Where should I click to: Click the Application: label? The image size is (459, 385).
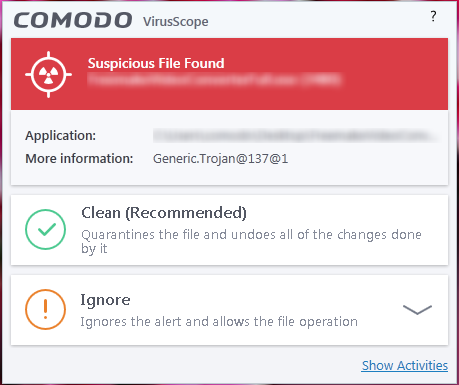pyautogui.click(x=61, y=136)
